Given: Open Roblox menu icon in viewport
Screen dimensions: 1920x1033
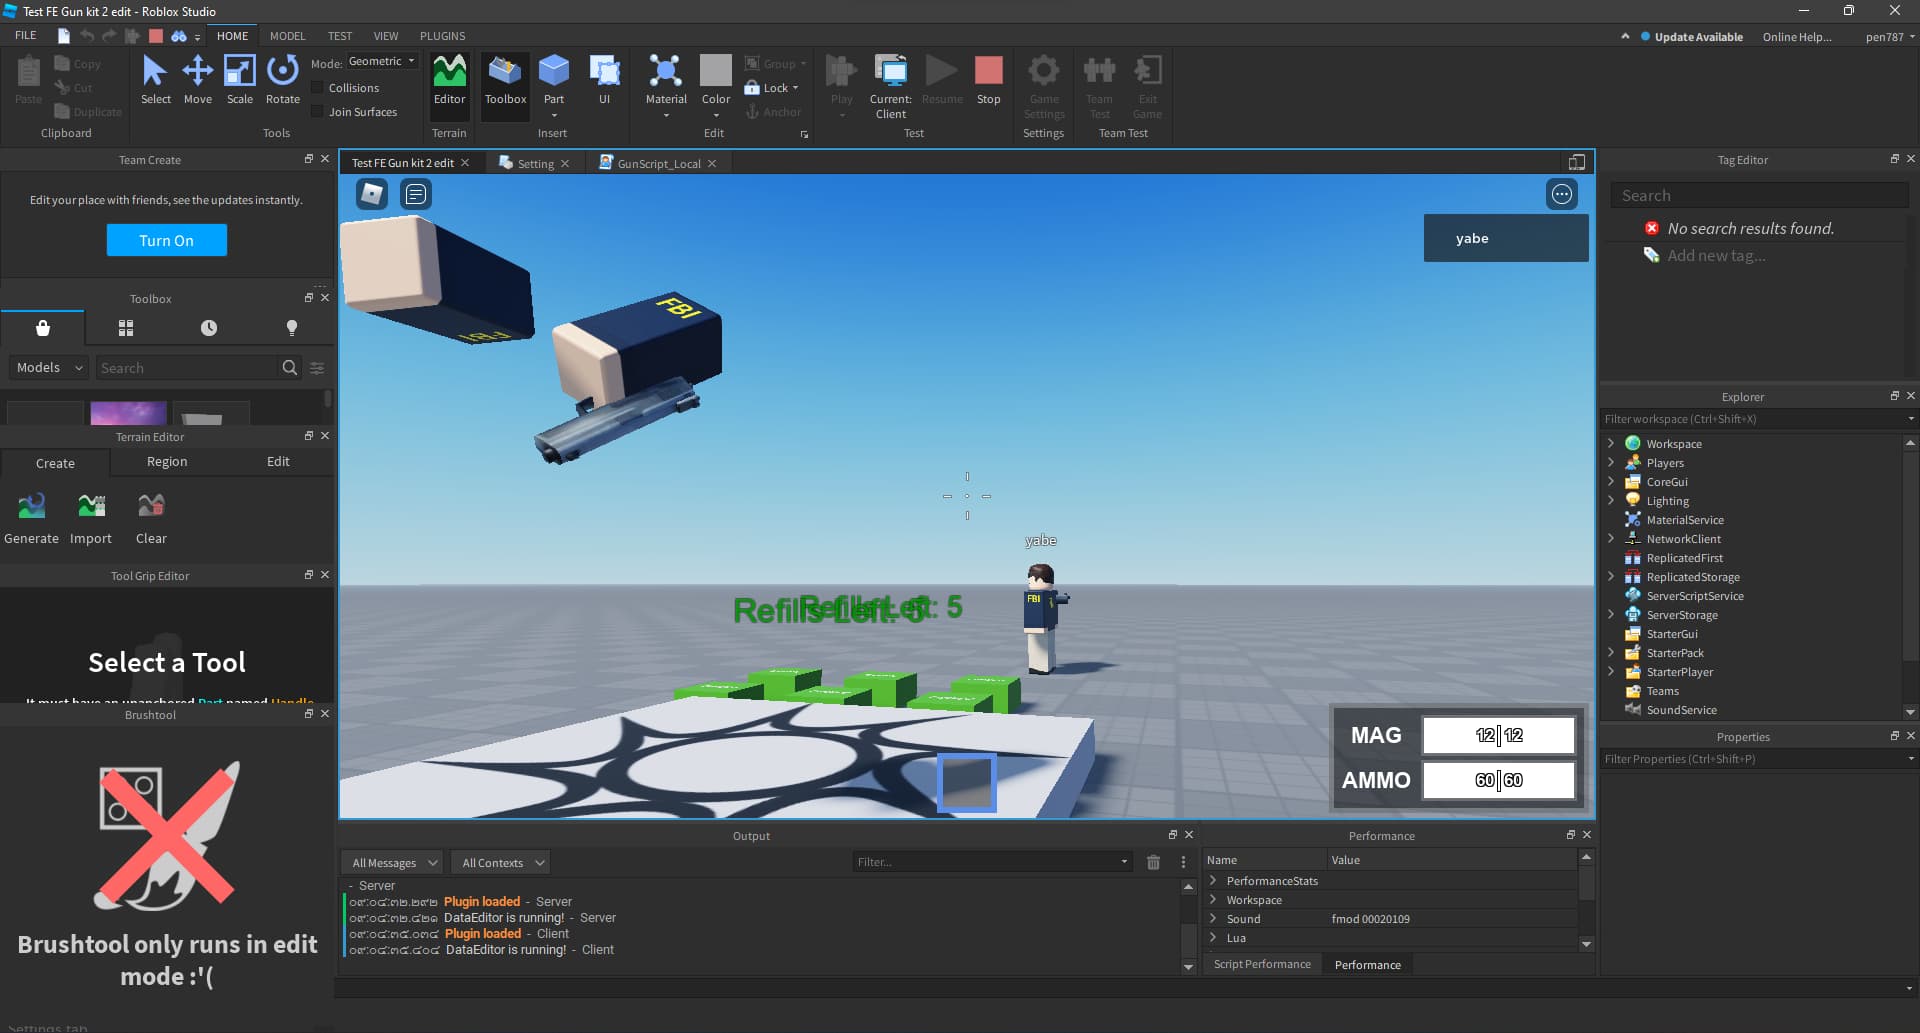Looking at the screenshot, I should coord(372,194).
